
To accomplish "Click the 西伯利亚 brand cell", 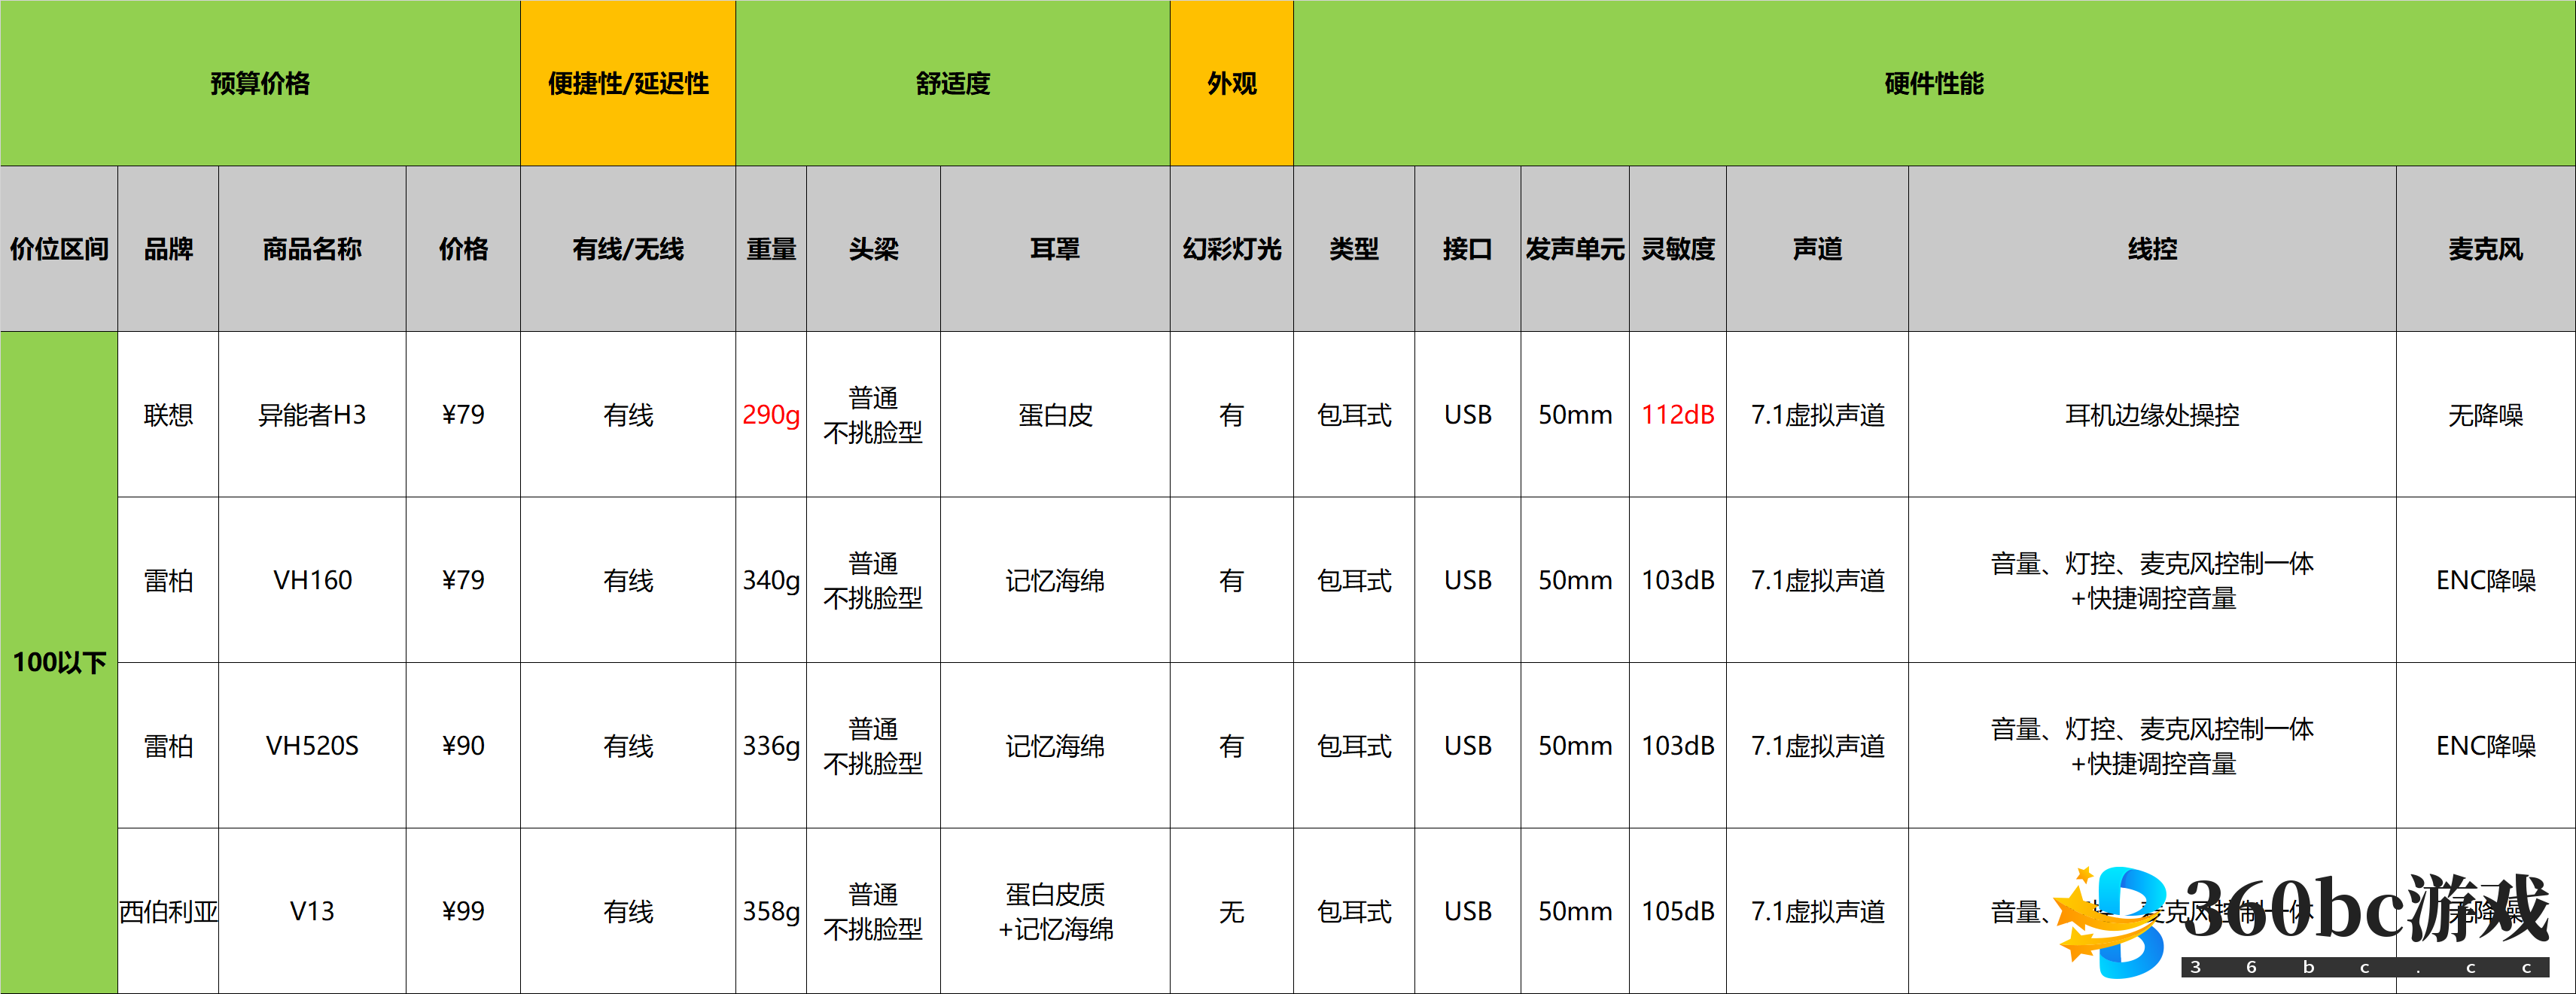I will 168,911.
